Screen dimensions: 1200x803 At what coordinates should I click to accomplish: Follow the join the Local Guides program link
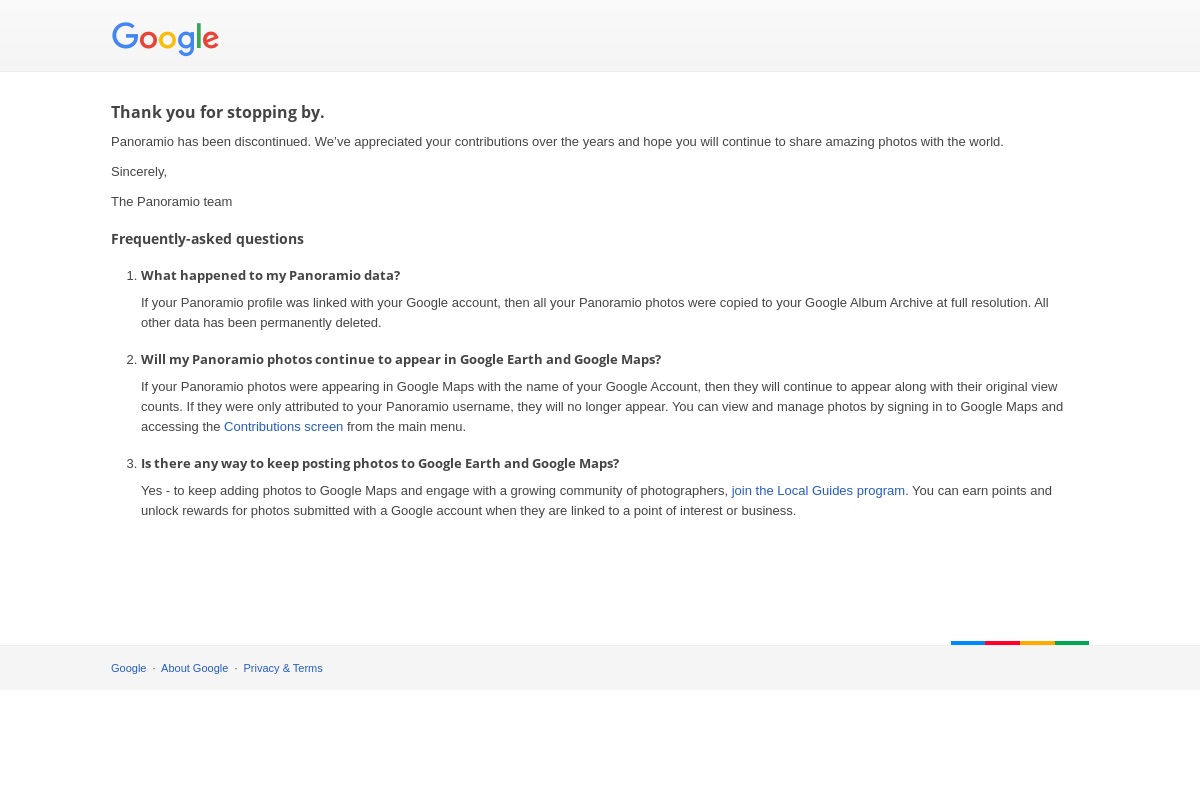[818, 491]
